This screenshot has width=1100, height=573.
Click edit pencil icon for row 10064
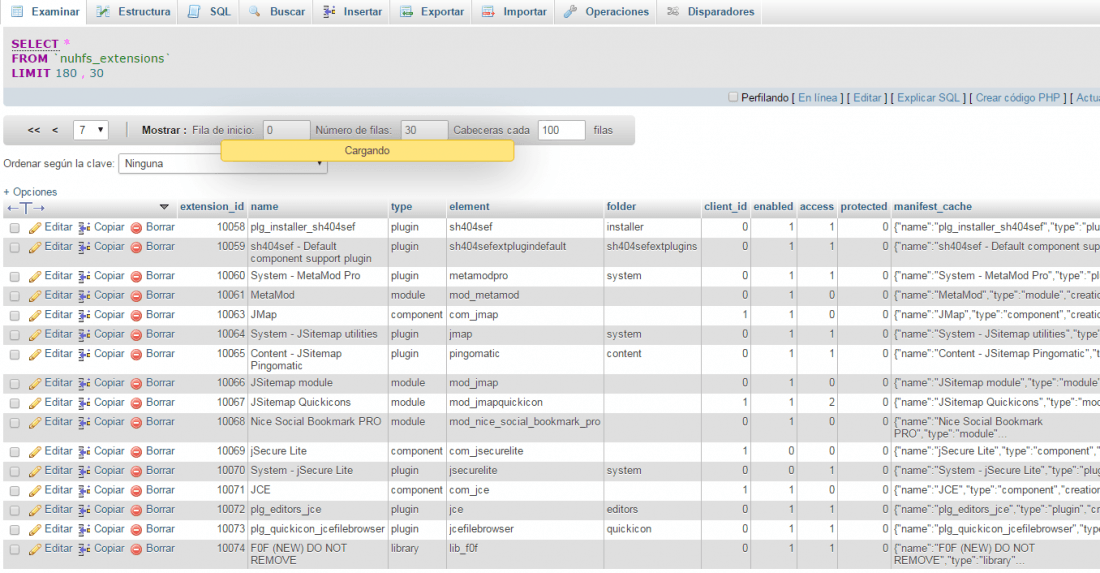(35, 335)
